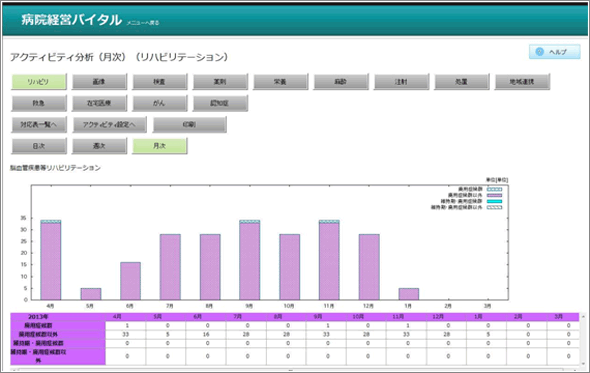Screen dimensions: 590x373
Task: Click the 廃用症候群 legend swatch in chart
Action: [494, 189]
